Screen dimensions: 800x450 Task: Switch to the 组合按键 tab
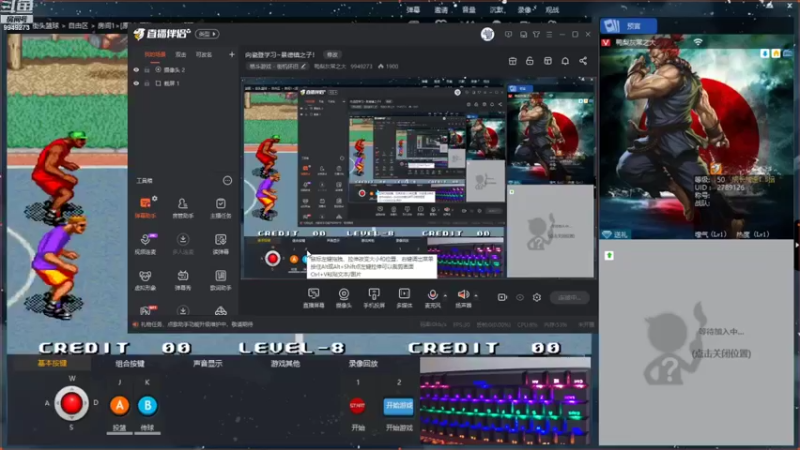point(130,363)
